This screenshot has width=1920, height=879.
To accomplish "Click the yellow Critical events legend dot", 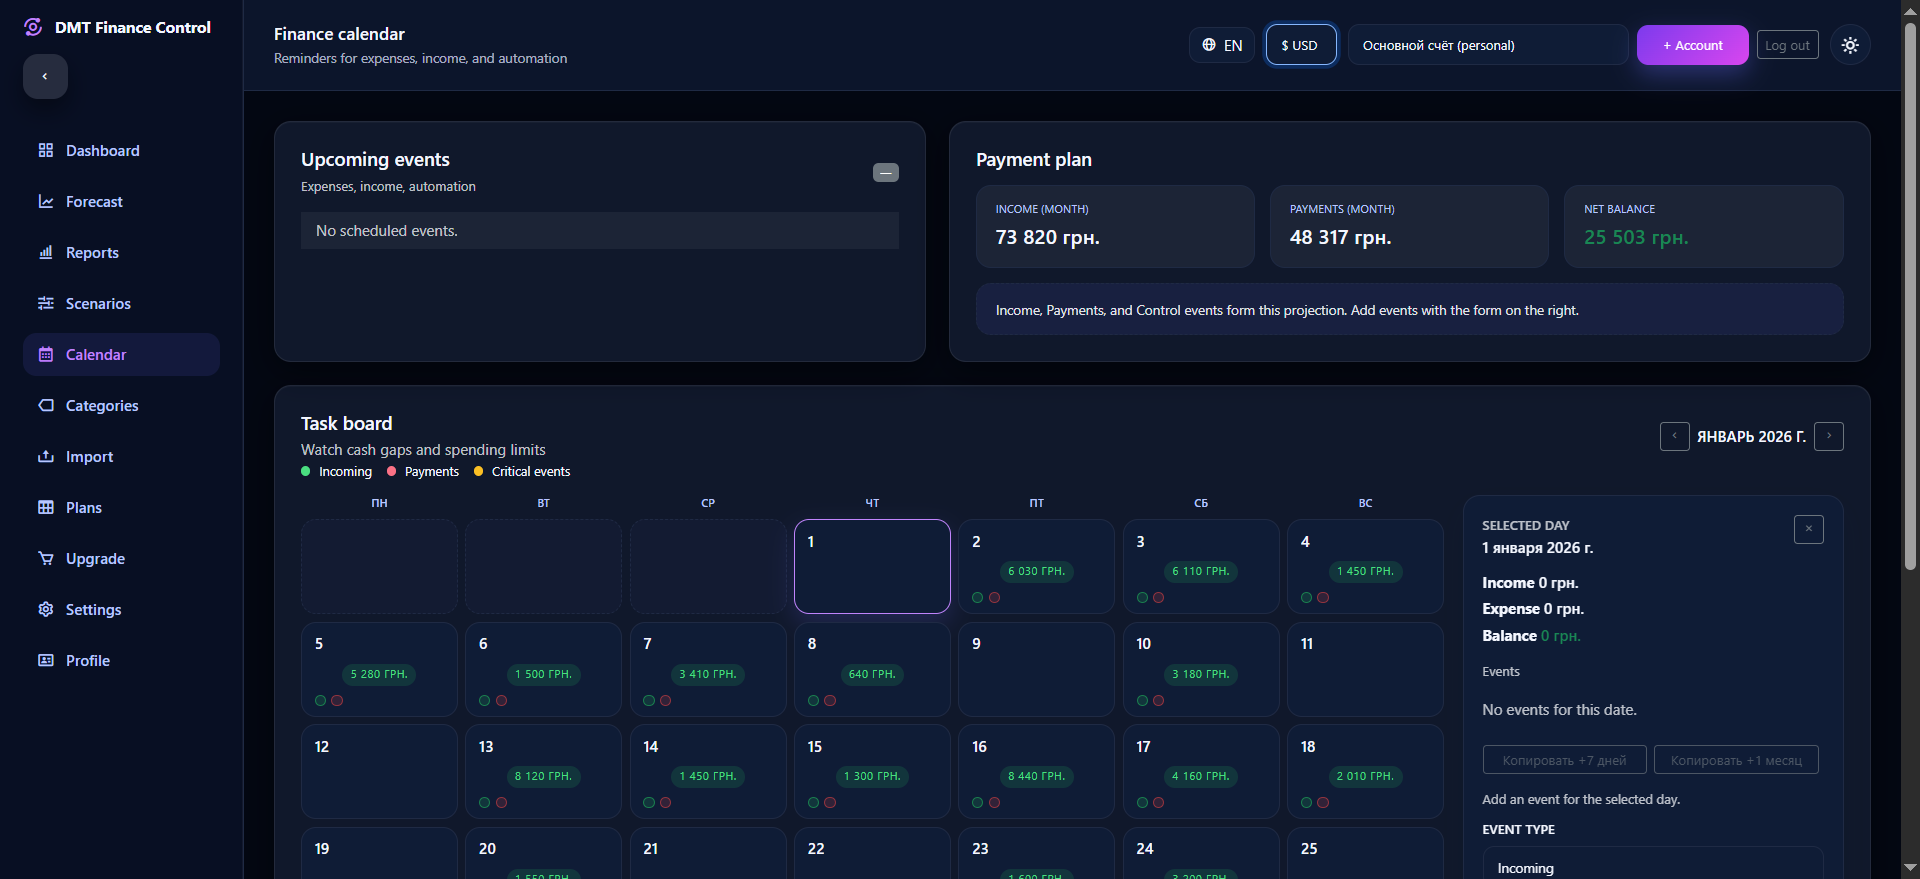I will tap(478, 471).
